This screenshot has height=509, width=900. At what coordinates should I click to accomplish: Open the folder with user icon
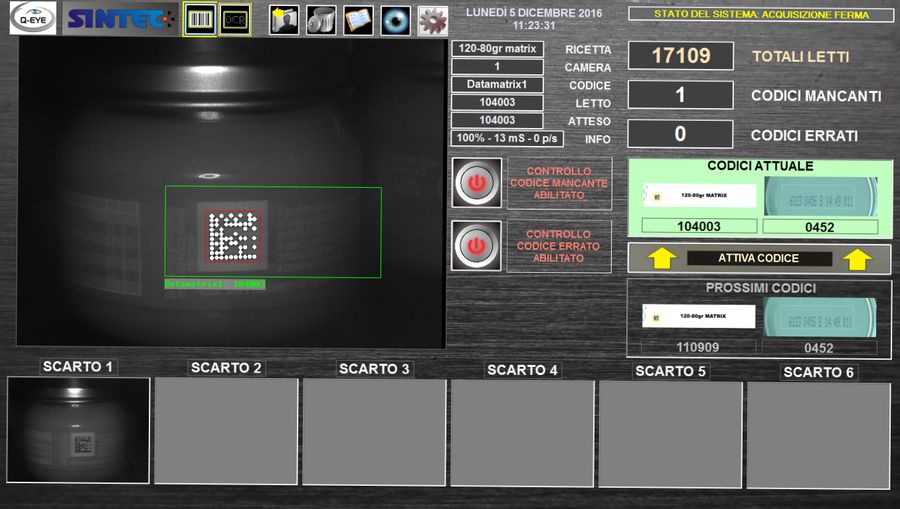click(284, 20)
